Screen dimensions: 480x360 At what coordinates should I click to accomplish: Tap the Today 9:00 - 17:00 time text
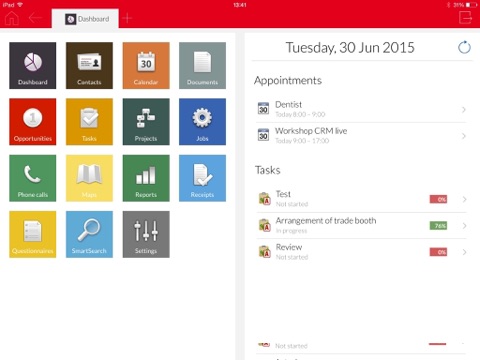[302, 141]
